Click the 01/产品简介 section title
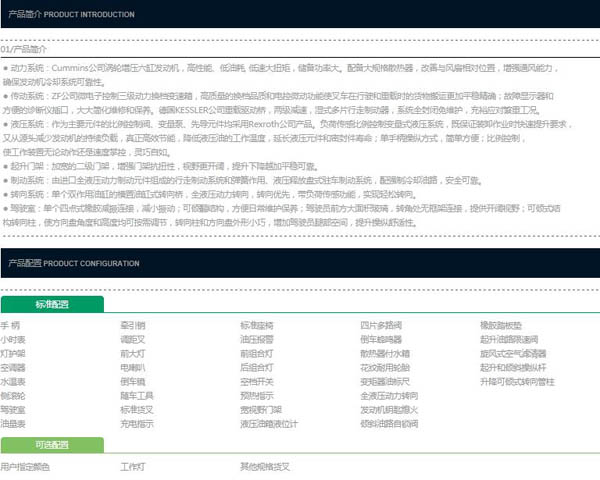 tap(24, 47)
